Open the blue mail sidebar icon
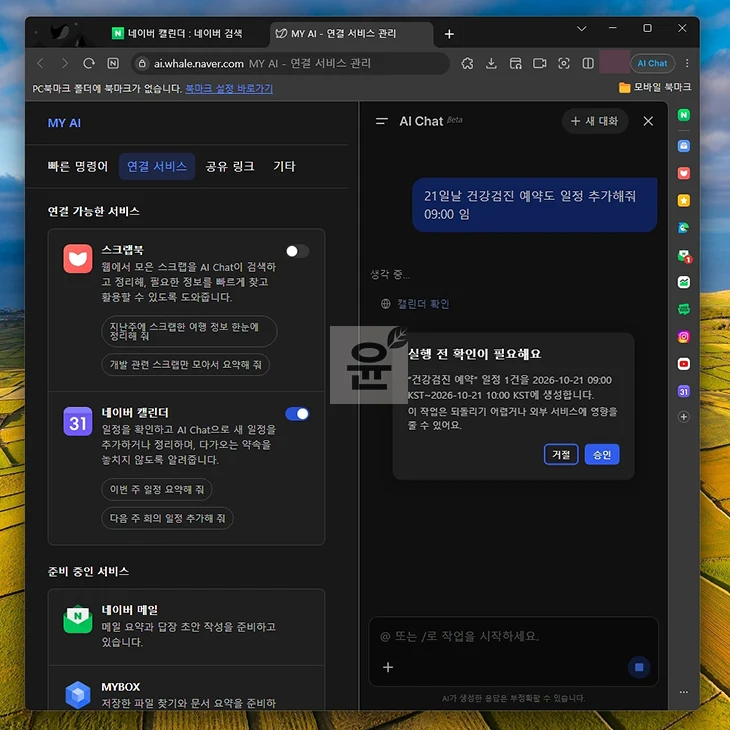 tap(683, 146)
